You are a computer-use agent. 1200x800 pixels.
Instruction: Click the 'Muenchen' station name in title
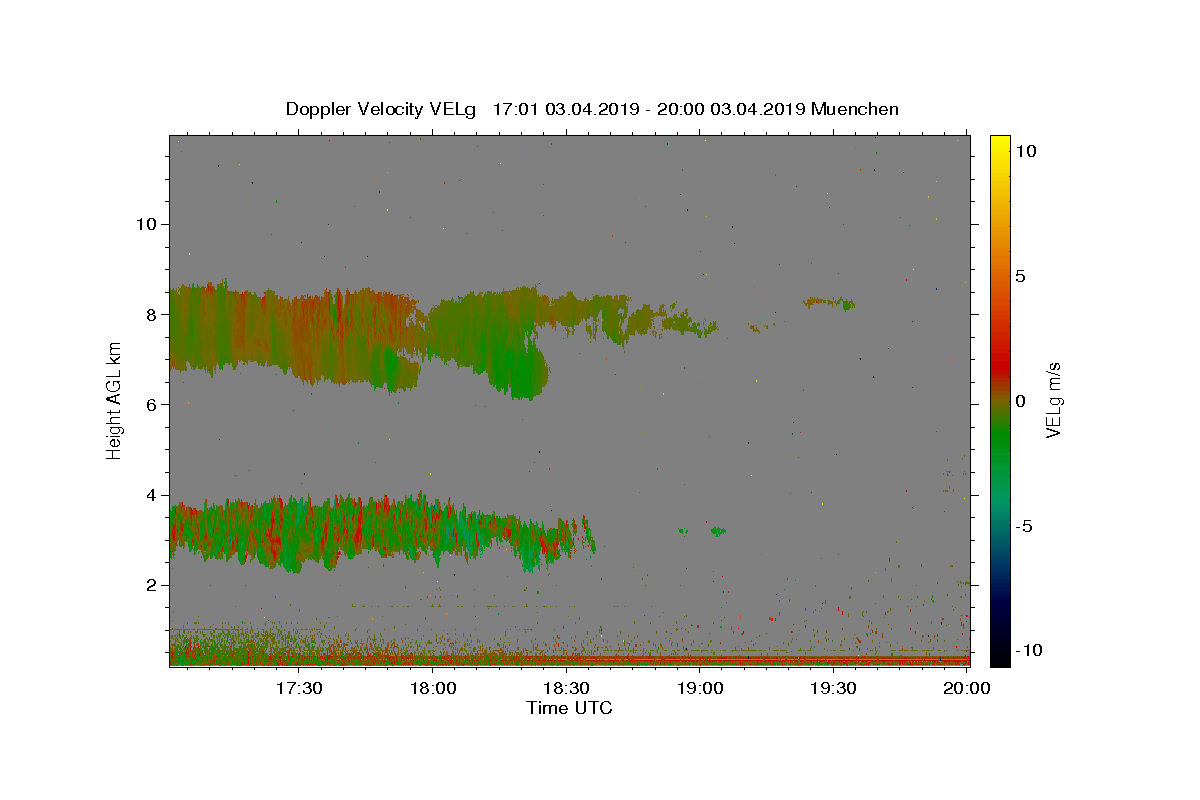click(x=855, y=109)
